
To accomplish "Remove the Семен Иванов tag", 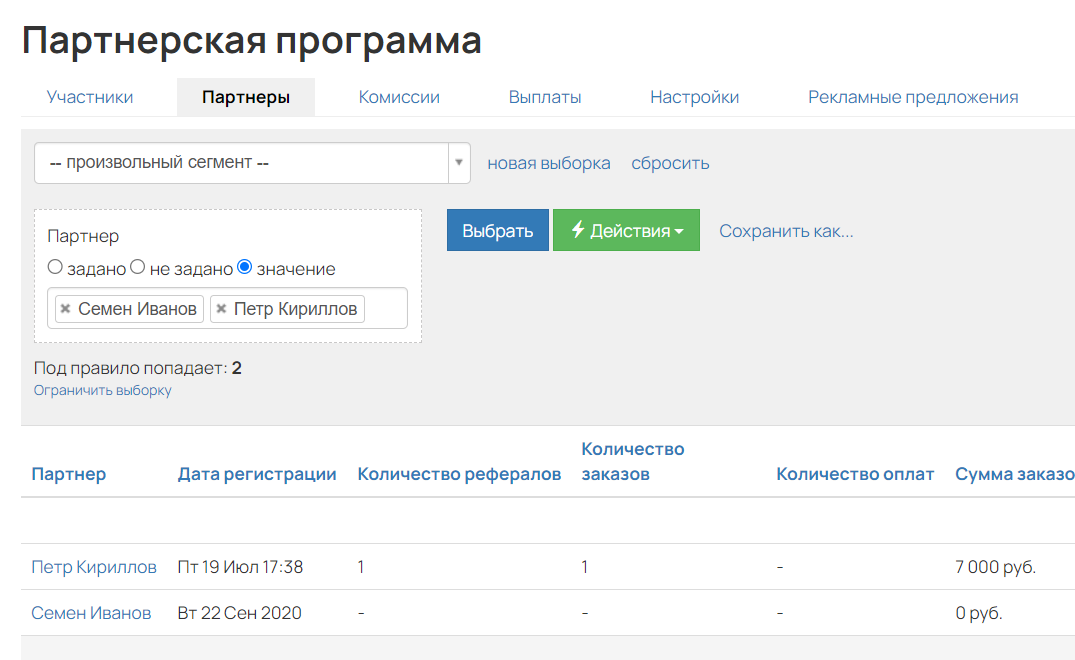I will tap(65, 309).
